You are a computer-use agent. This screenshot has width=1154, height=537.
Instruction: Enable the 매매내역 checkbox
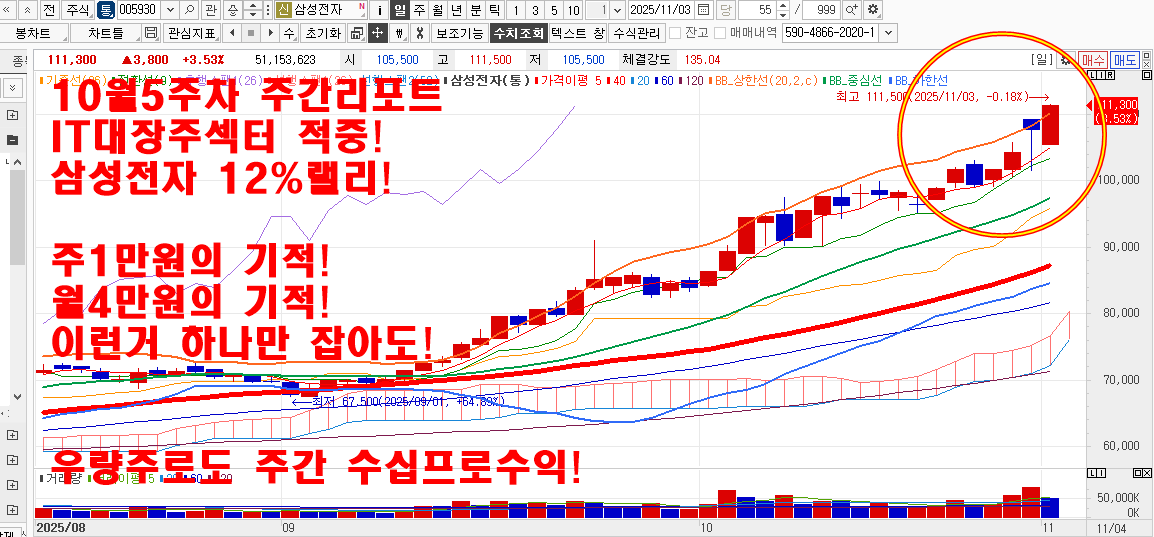tap(719, 33)
